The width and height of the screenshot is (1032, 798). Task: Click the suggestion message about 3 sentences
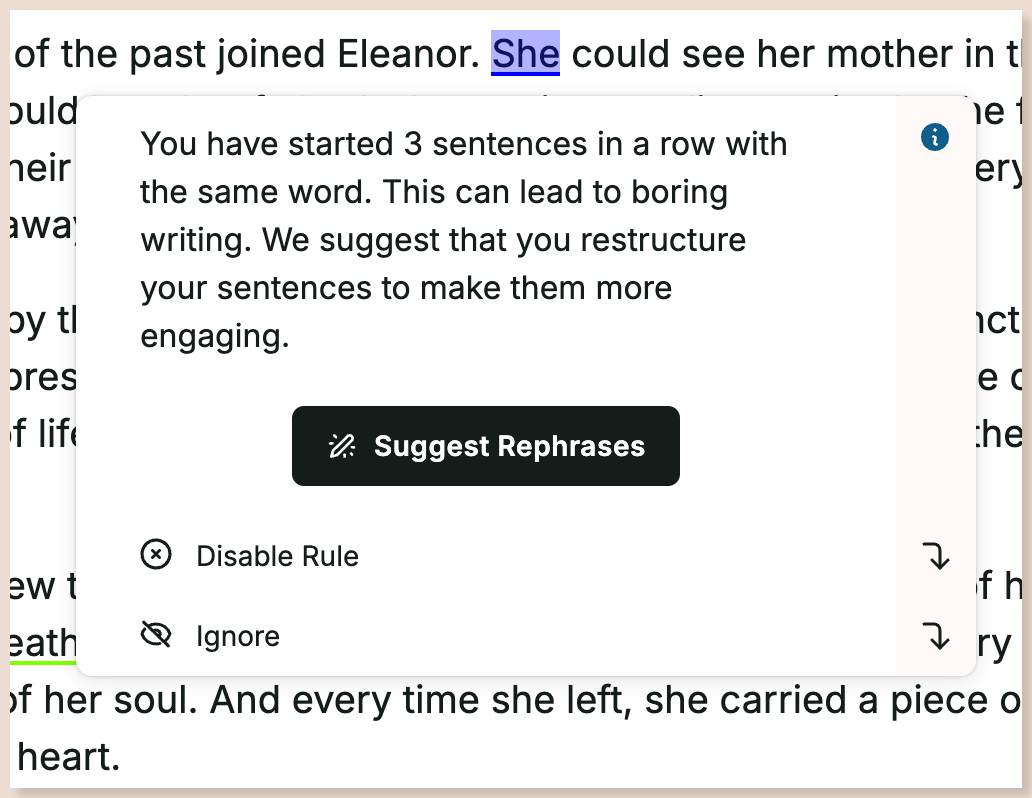pyautogui.click(x=463, y=240)
